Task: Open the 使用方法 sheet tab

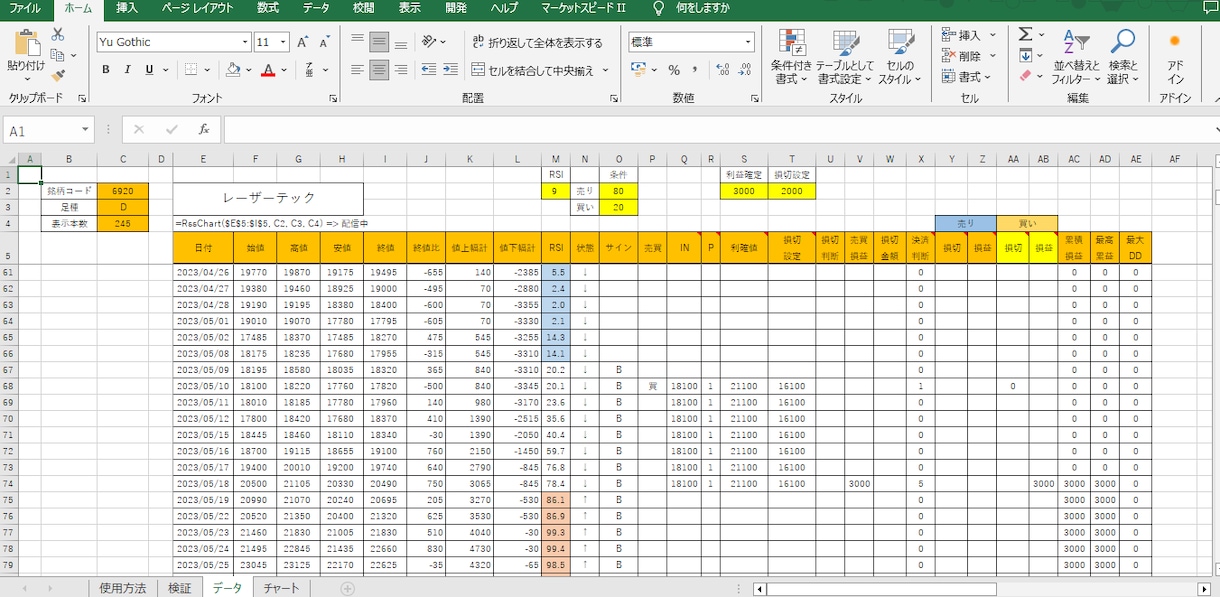Action: (123, 588)
